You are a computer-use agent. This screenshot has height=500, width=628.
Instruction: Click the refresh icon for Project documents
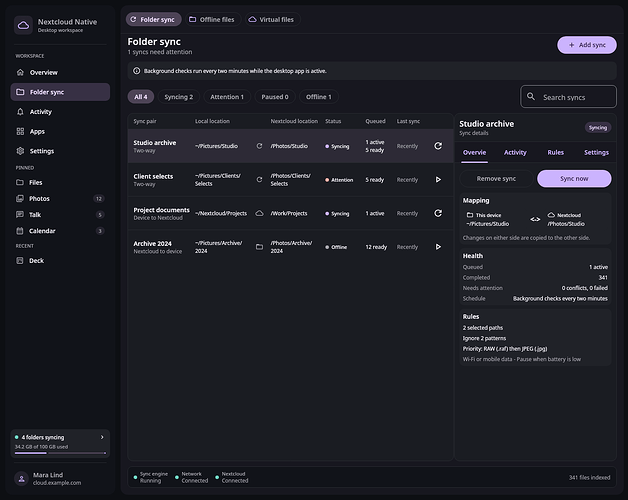tap(438, 213)
